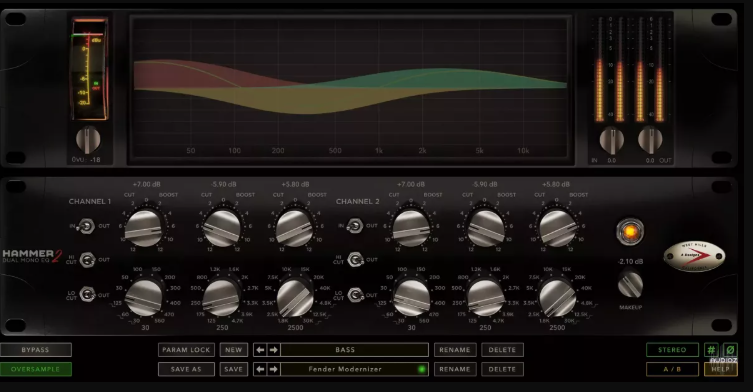Click the VU meter display
Viewport: 753px width, 392px height.
pyautogui.click(x=89, y=69)
